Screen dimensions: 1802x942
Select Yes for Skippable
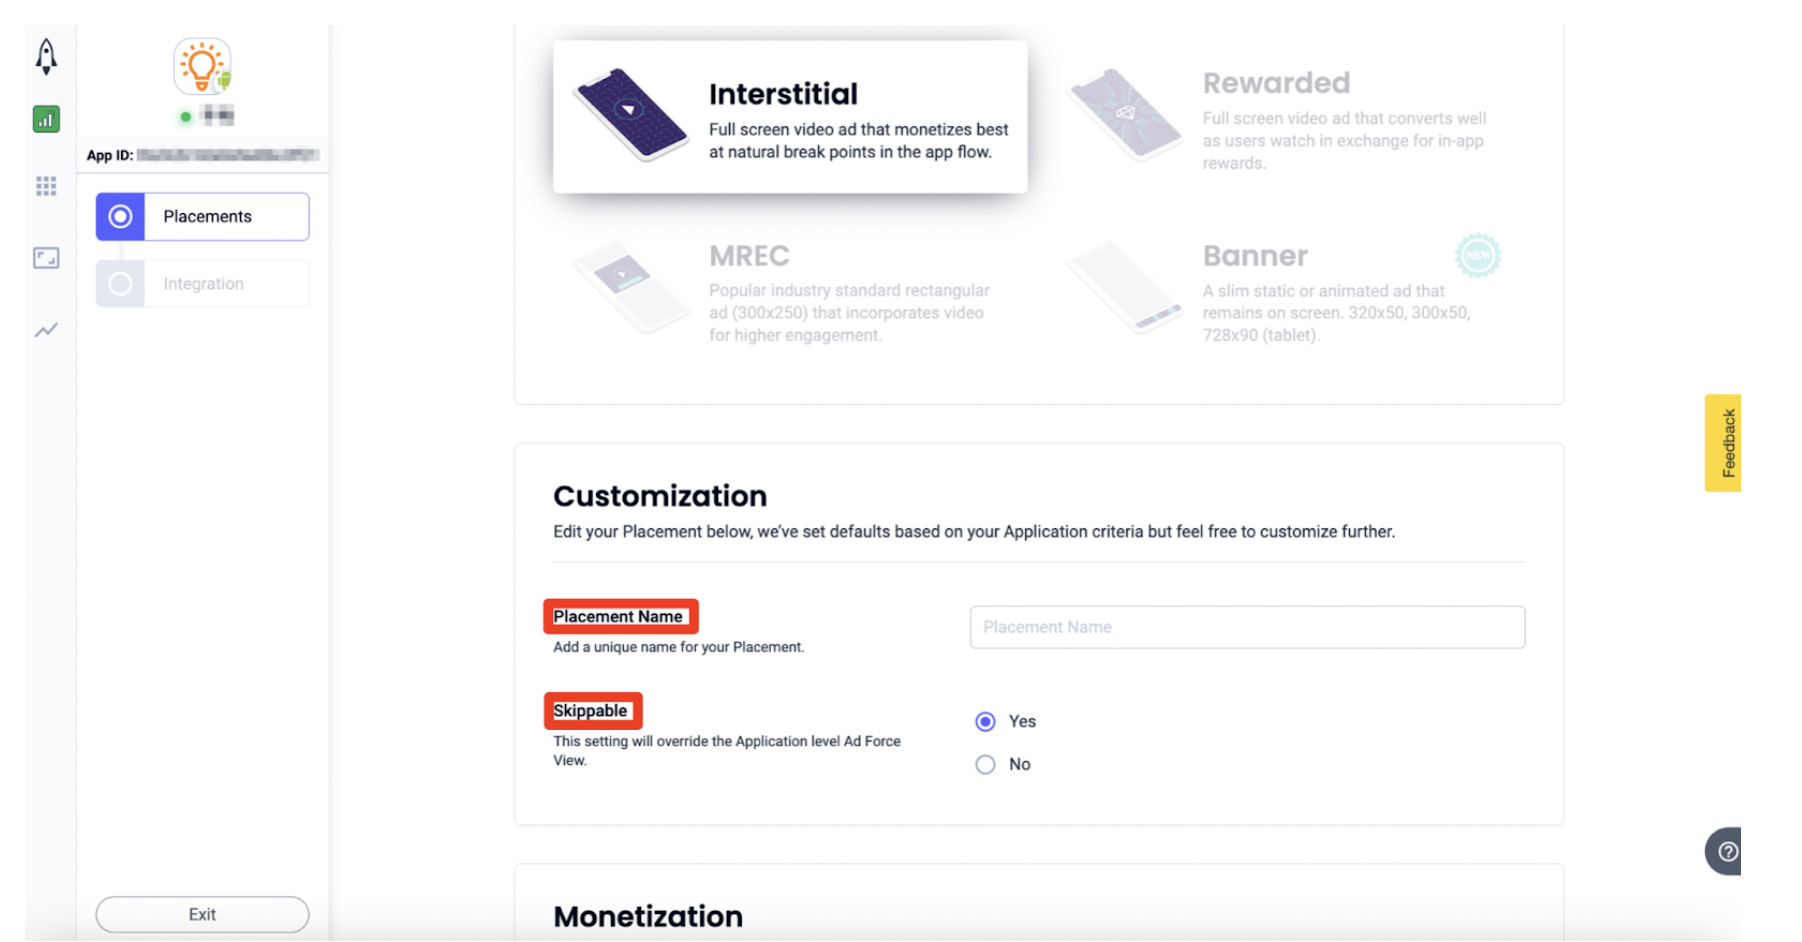click(x=985, y=722)
